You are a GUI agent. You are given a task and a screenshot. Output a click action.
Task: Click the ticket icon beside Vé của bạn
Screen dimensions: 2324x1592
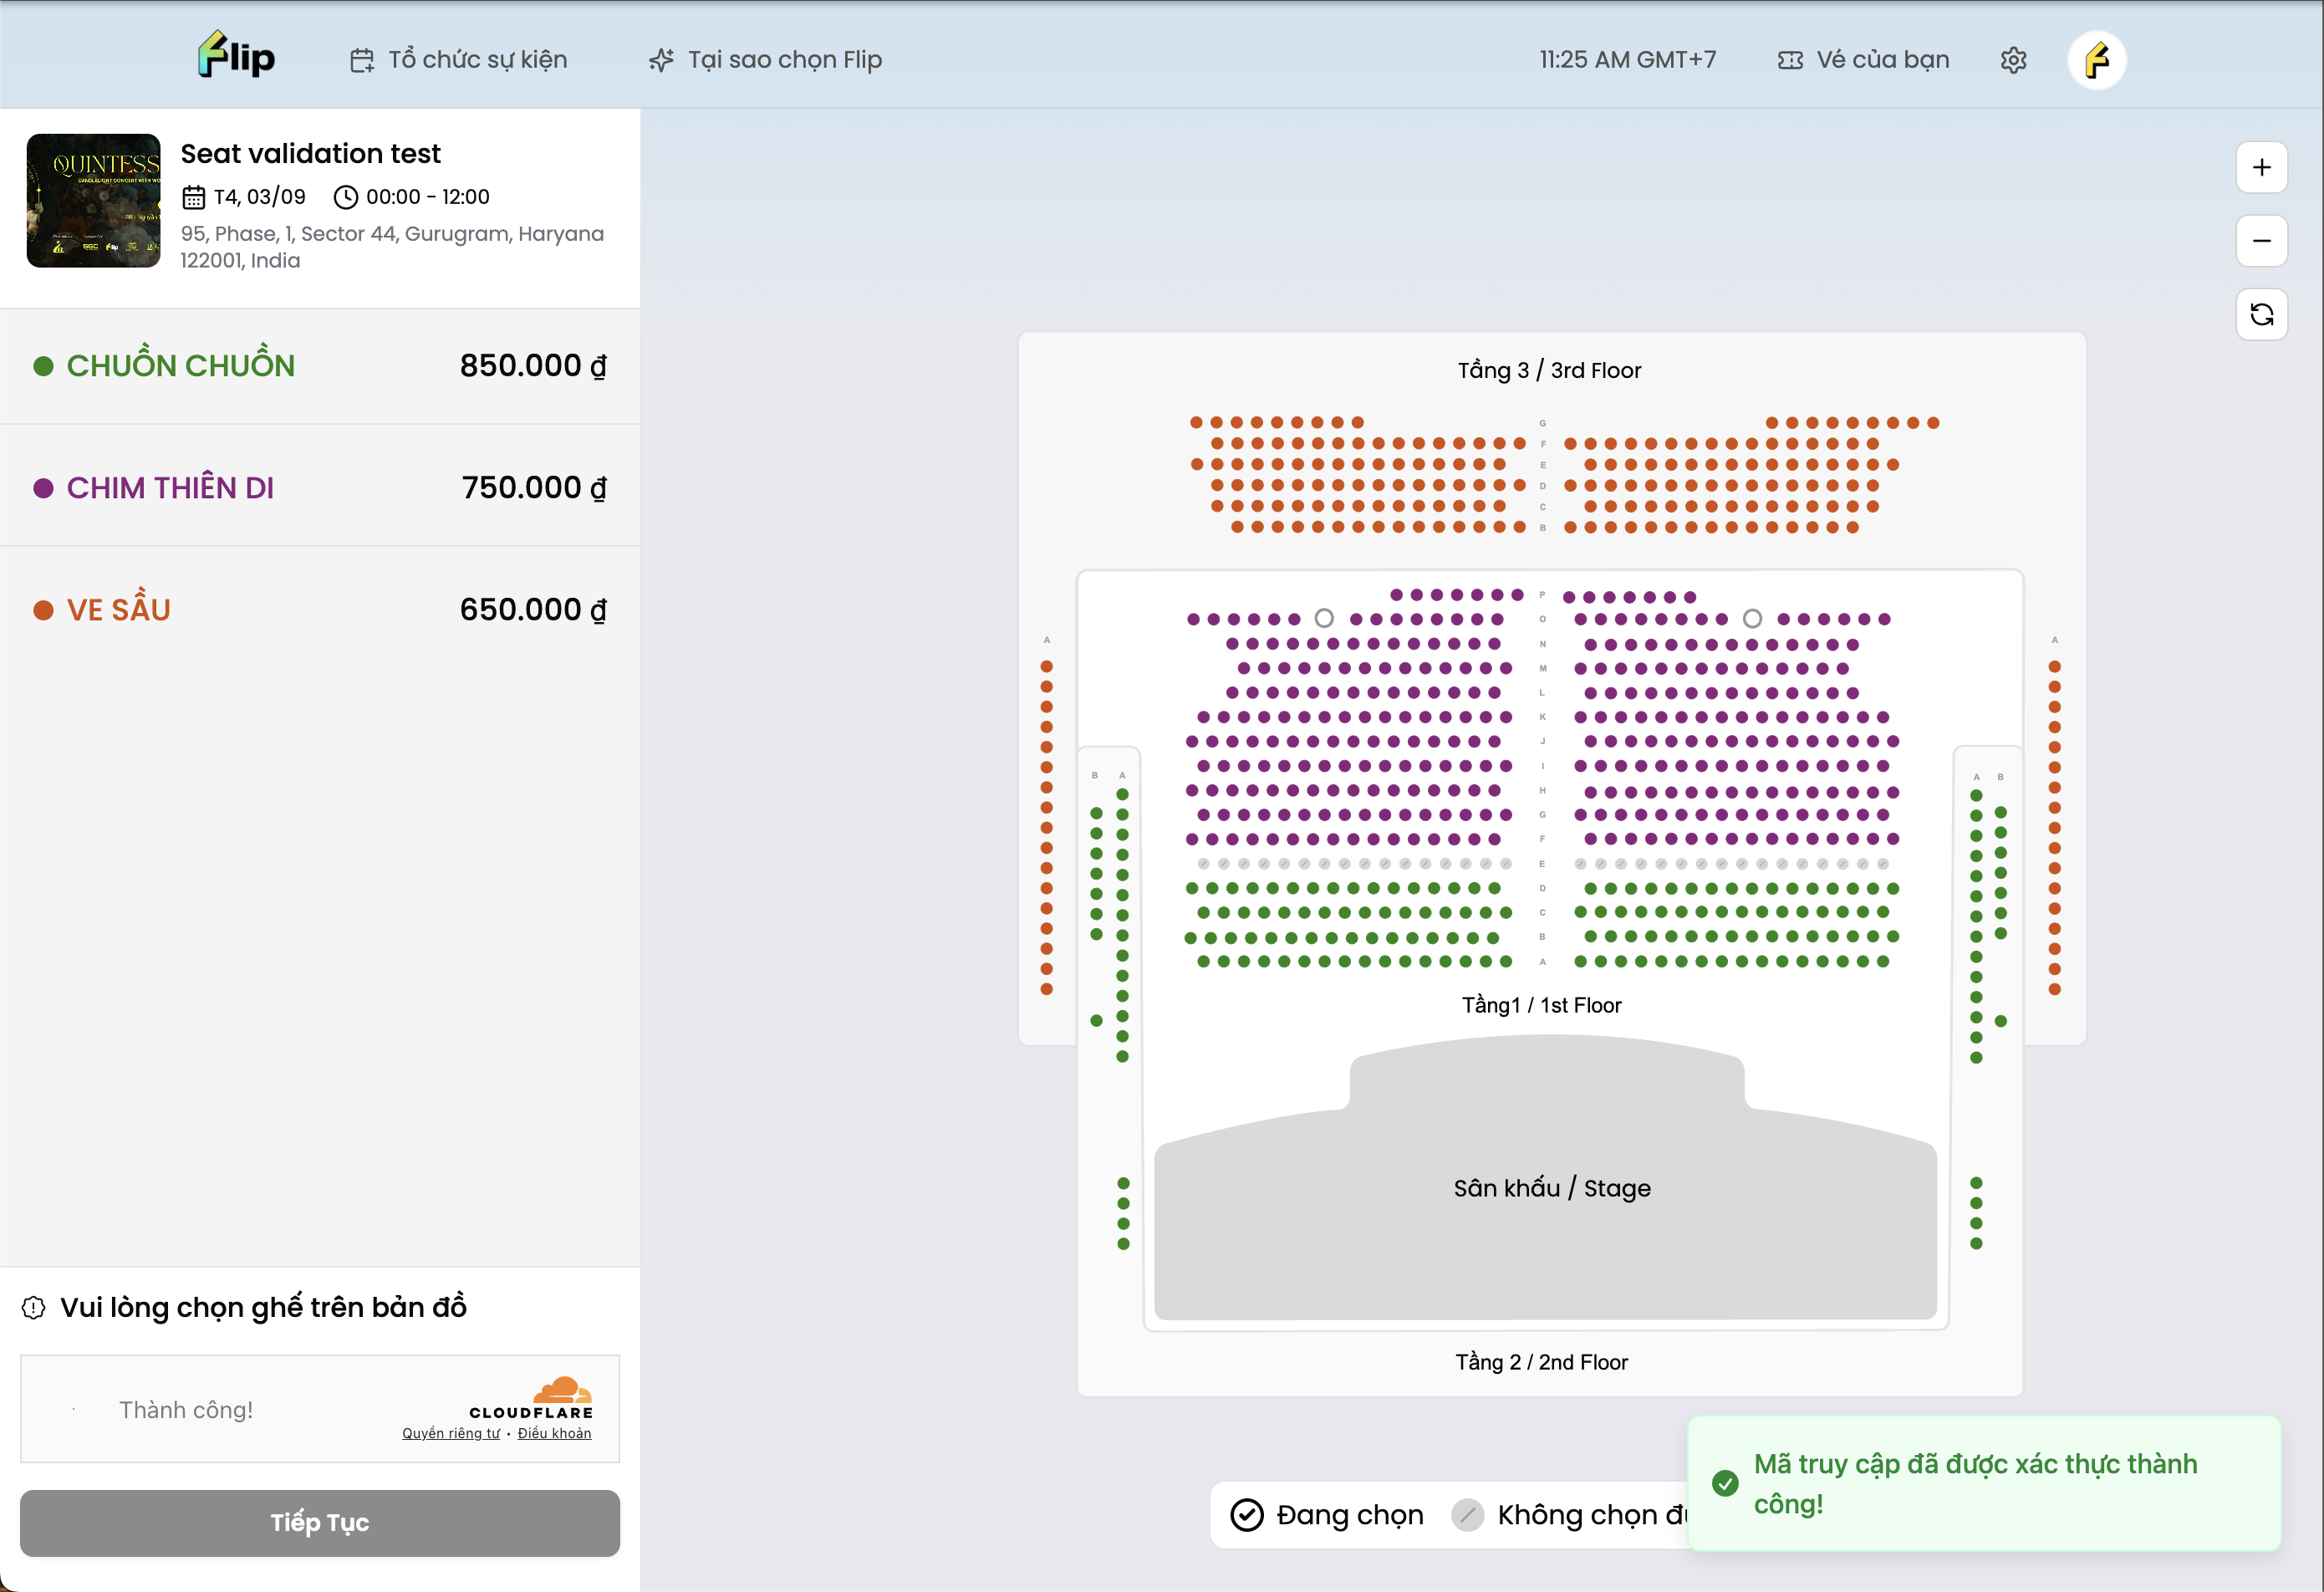coord(1790,60)
